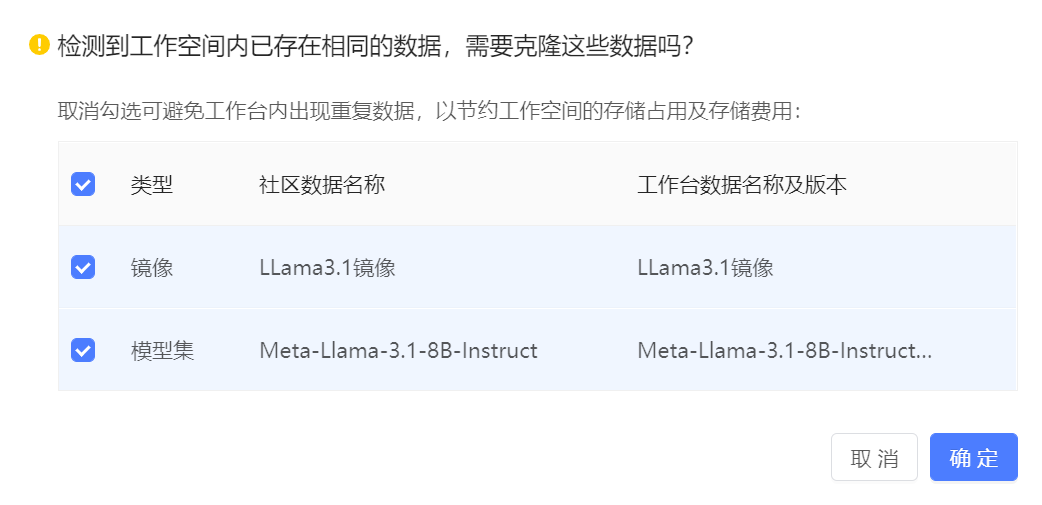Click the yellow warning exclamation icon
Viewport: 1042px width, 505px height.
[39, 45]
